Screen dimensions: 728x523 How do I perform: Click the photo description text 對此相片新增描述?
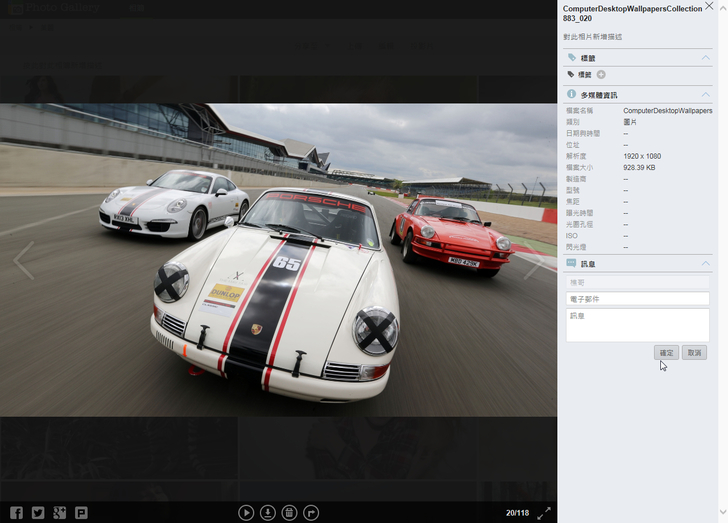[592, 36]
